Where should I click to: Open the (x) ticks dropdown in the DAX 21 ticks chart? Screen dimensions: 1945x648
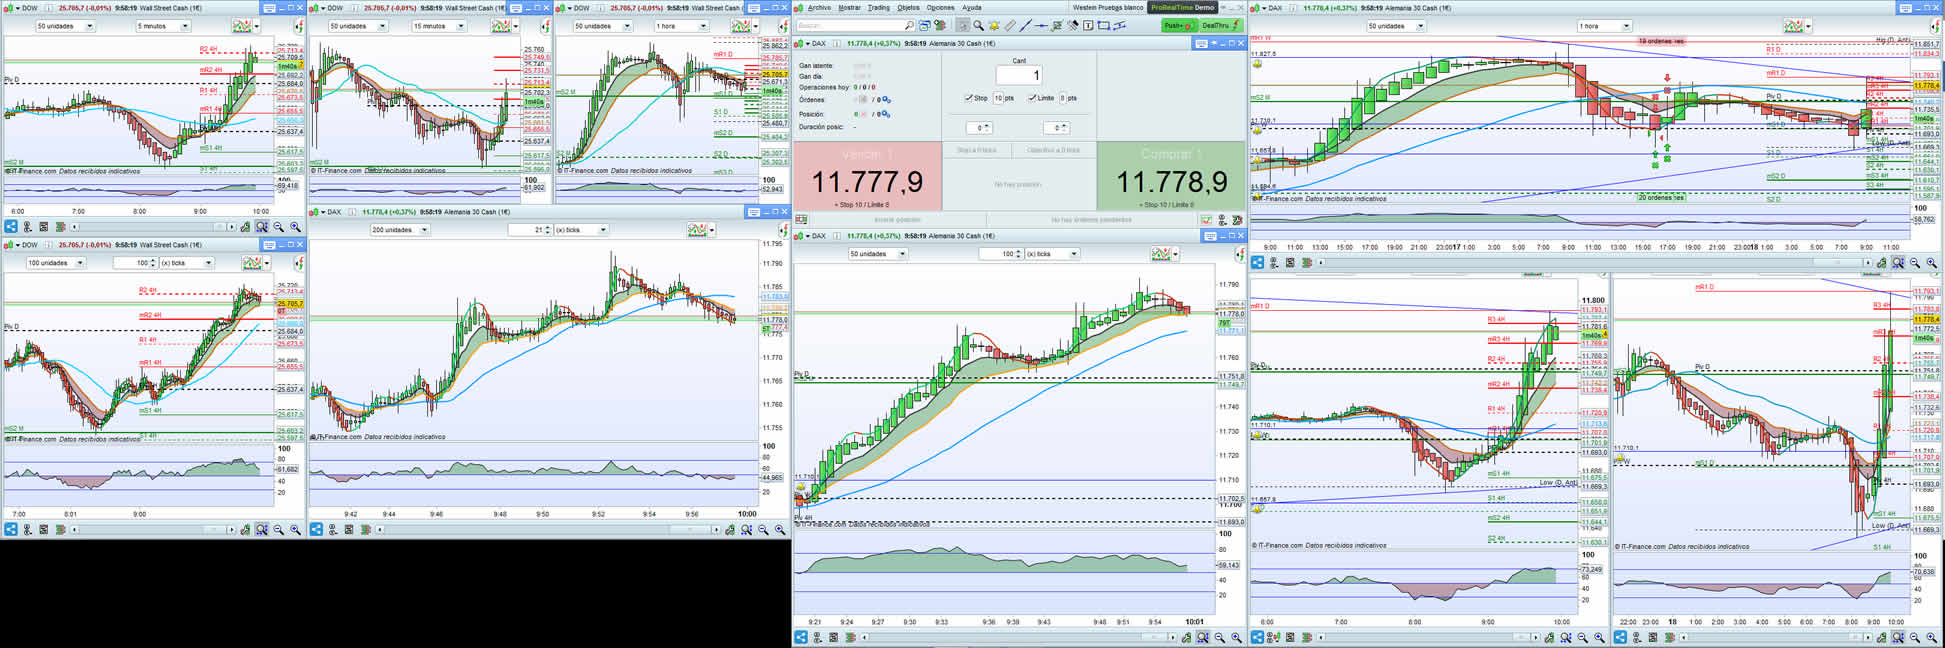point(582,230)
